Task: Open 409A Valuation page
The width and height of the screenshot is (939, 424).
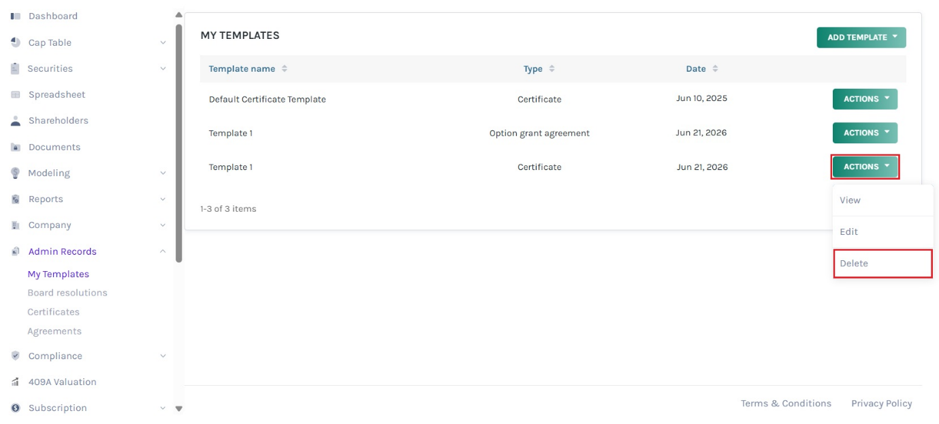Action: coord(62,382)
